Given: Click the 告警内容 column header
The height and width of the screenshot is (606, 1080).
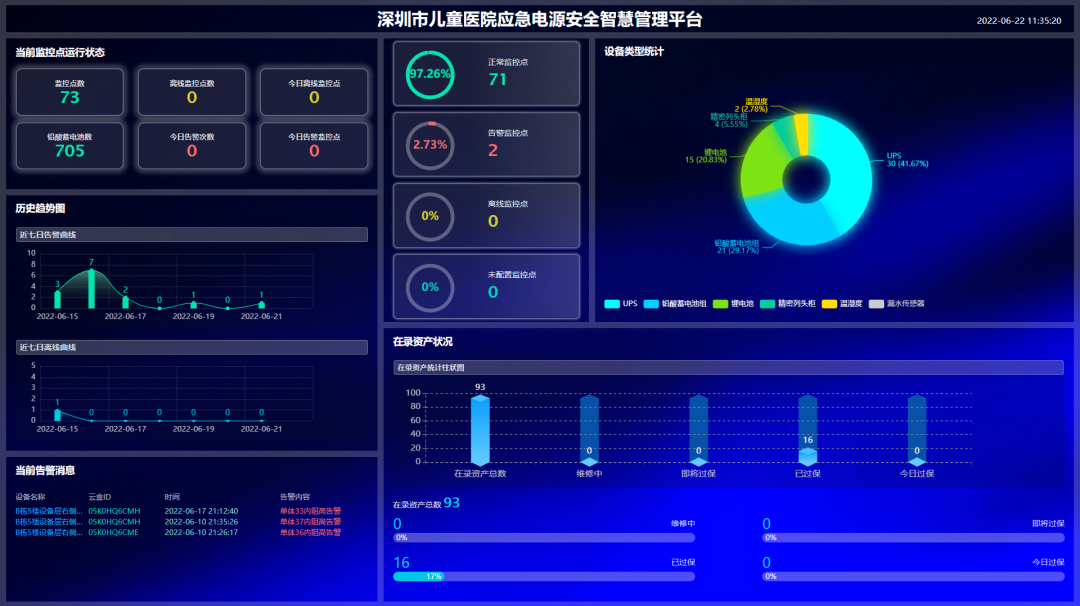Looking at the screenshot, I should [295, 497].
